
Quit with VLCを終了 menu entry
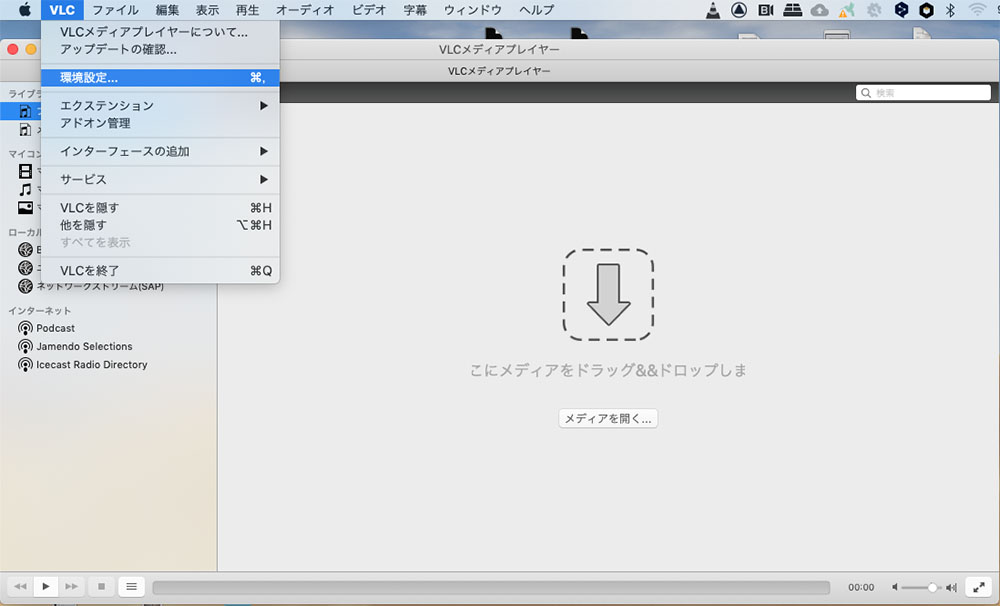(160, 270)
